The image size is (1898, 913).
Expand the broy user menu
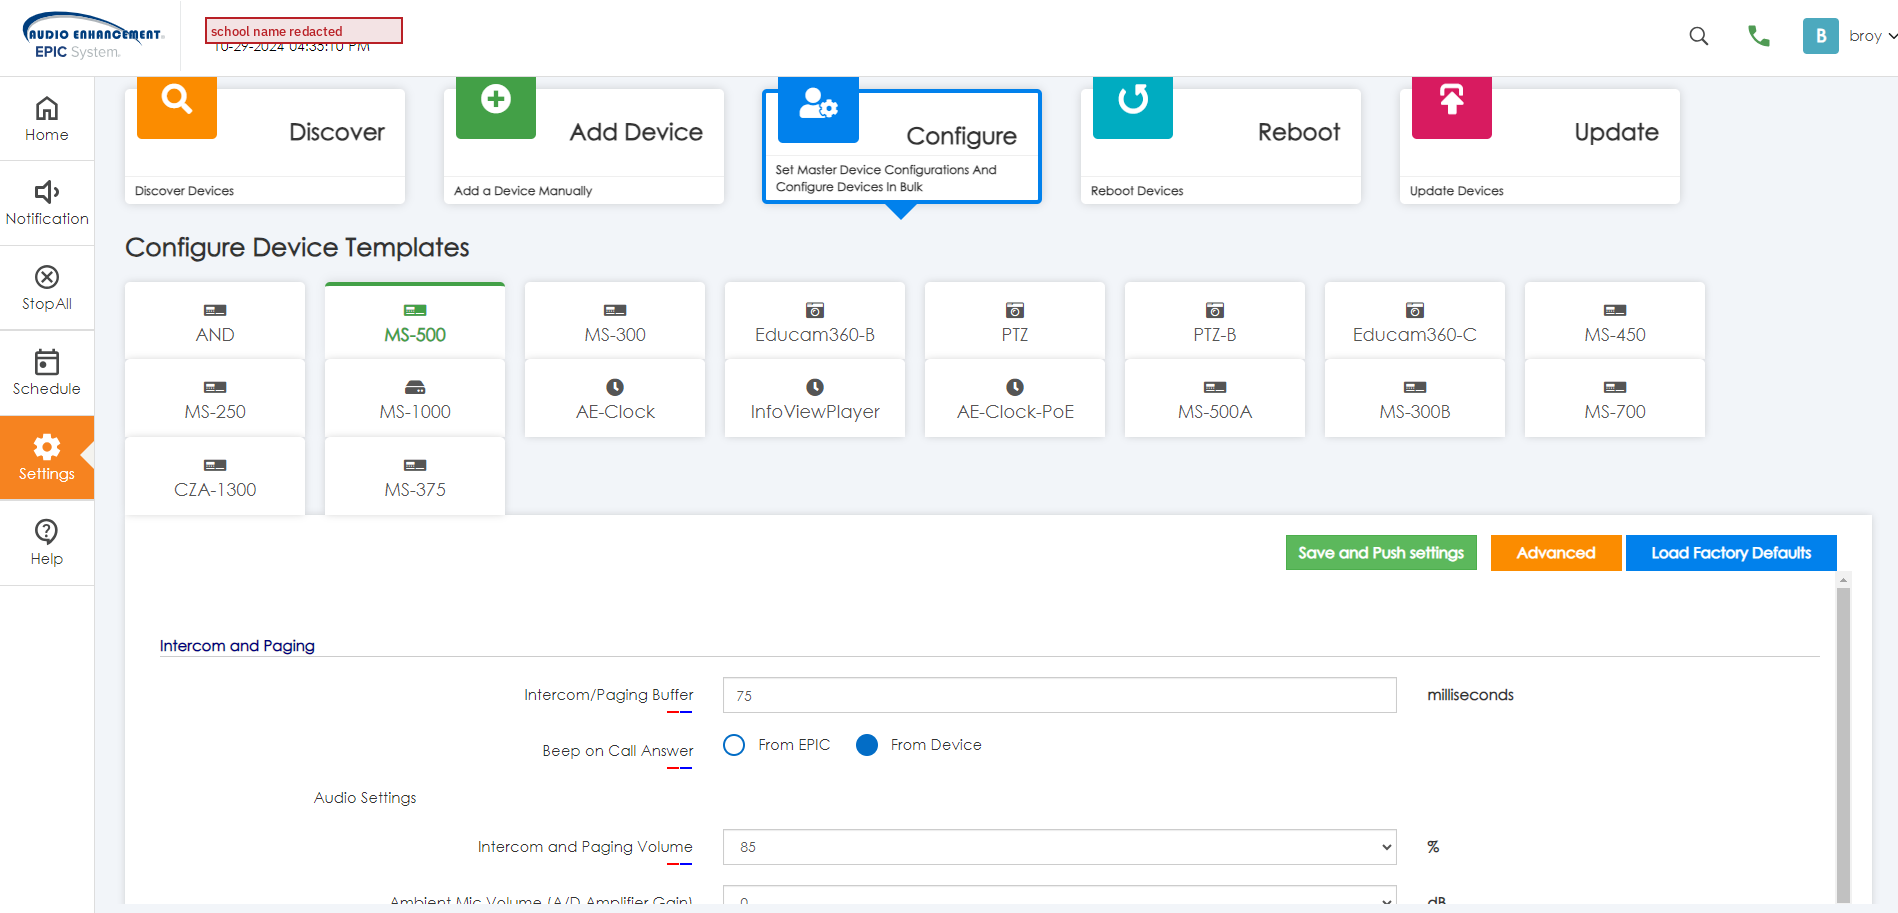[1872, 36]
